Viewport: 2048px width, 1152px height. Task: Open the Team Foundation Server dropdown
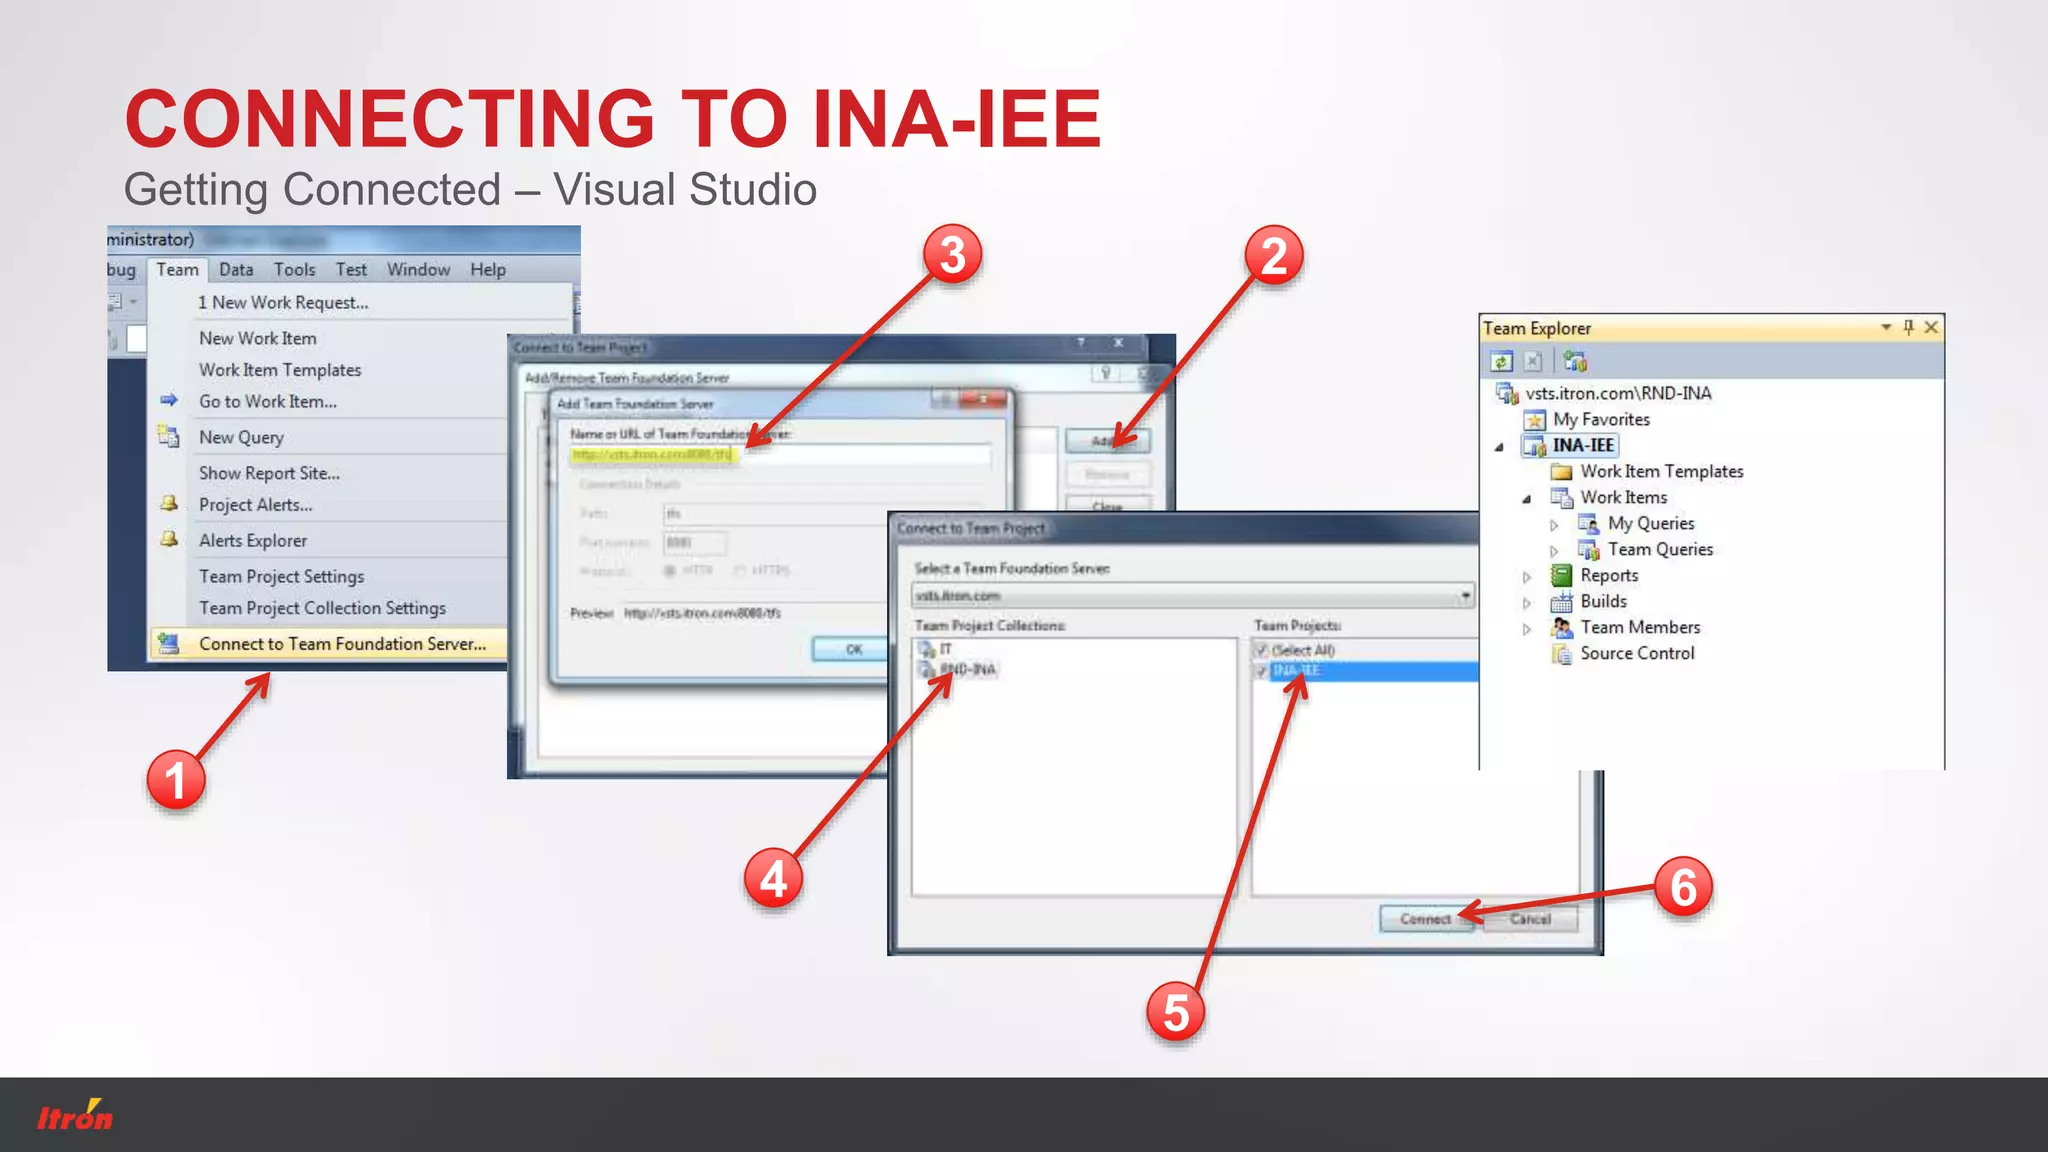pos(1465,596)
